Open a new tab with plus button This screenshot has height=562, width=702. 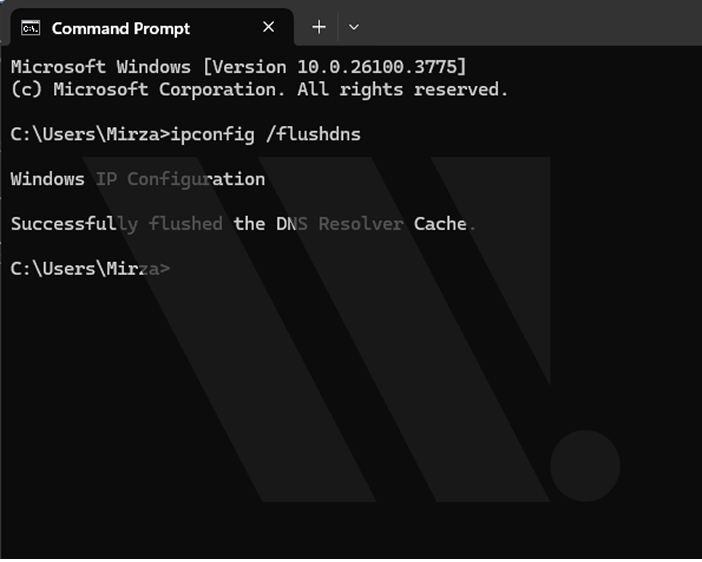click(319, 27)
